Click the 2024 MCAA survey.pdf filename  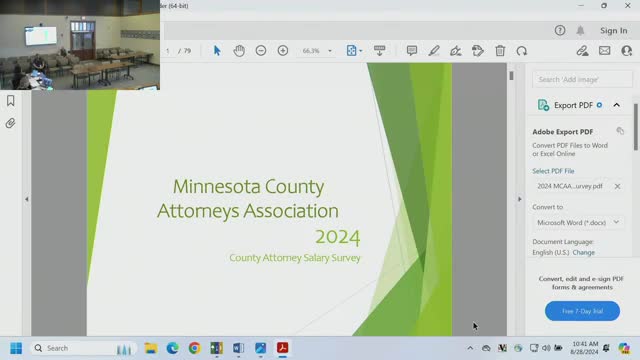pyautogui.click(x=570, y=186)
